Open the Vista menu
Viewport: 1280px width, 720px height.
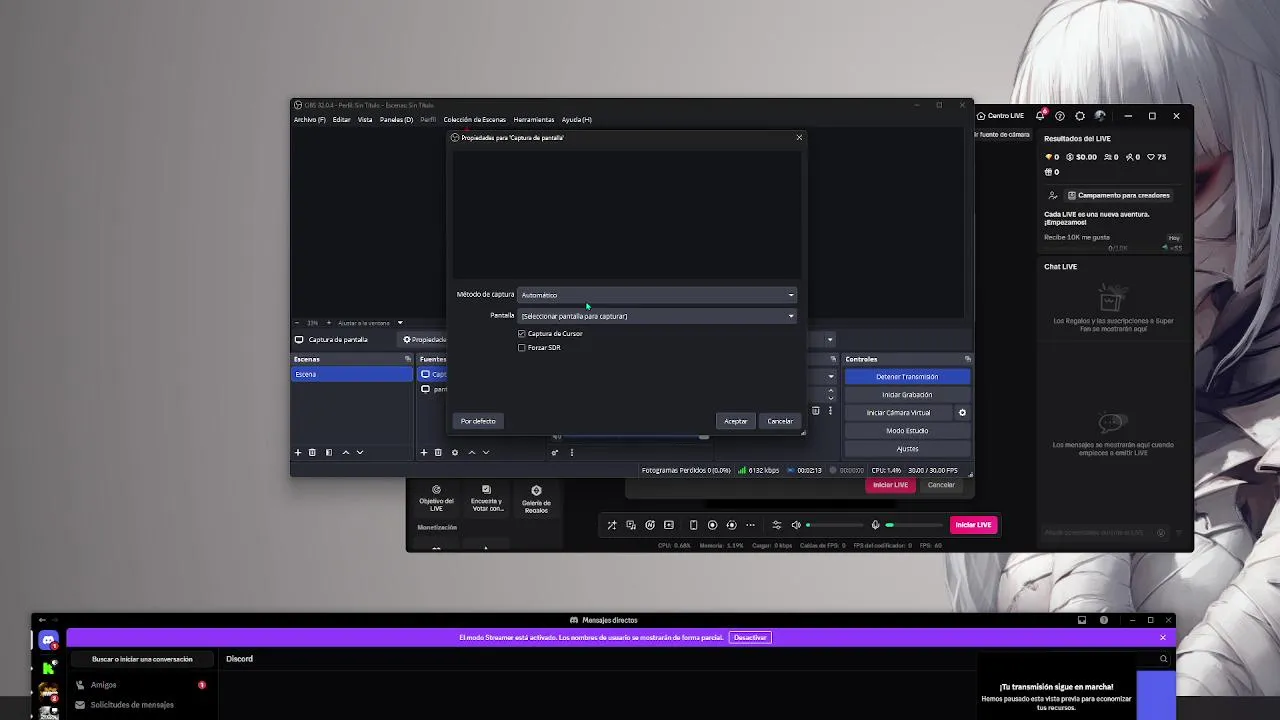click(365, 120)
